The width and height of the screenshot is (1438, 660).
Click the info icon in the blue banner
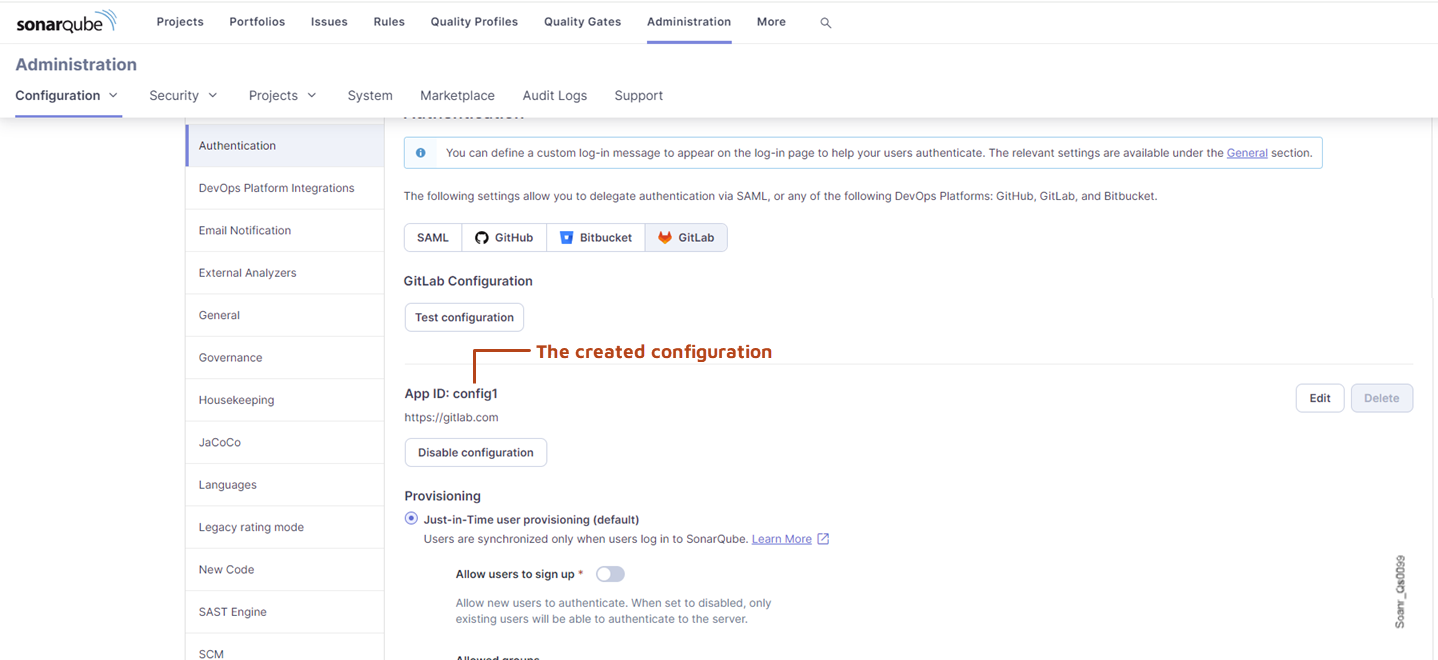click(420, 152)
